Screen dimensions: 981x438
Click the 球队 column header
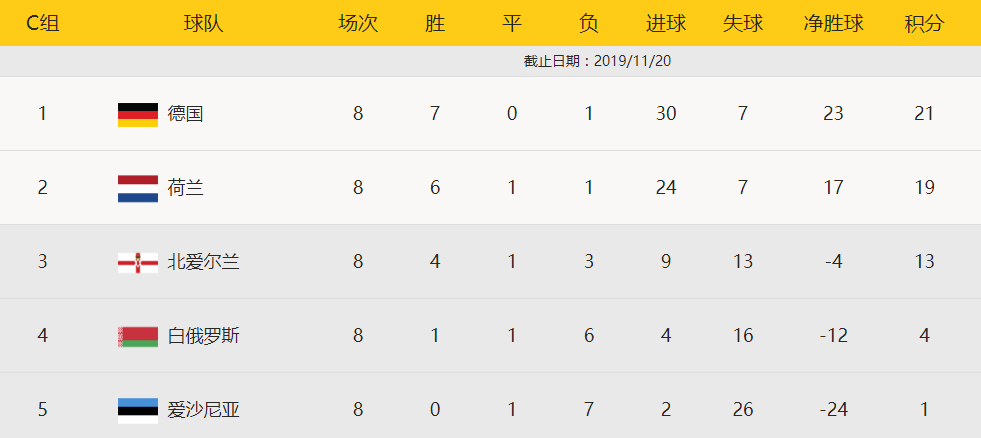point(203,23)
